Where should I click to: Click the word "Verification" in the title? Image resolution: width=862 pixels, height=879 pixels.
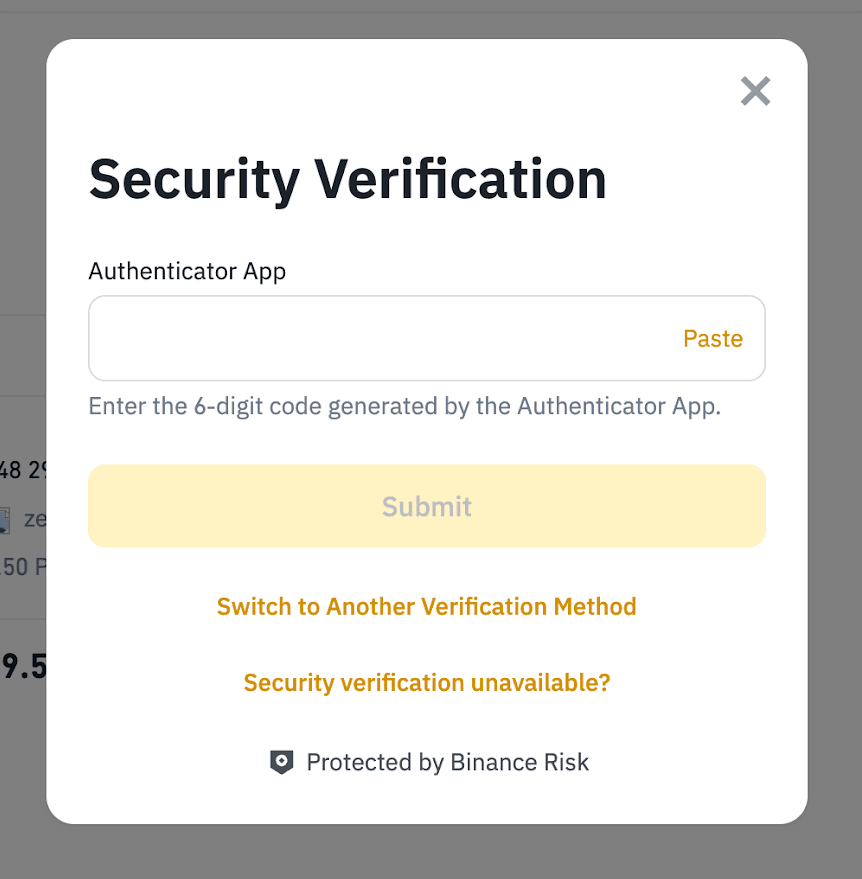[x=460, y=180]
